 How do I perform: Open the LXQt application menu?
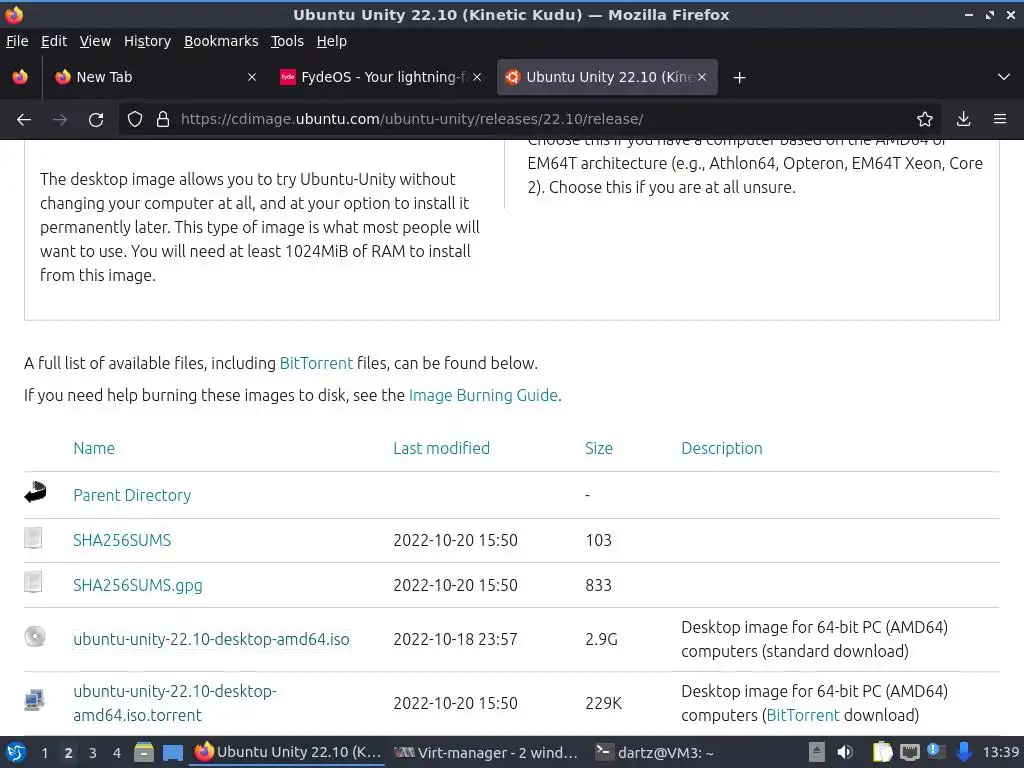pyautogui.click(x=16, y=752)
